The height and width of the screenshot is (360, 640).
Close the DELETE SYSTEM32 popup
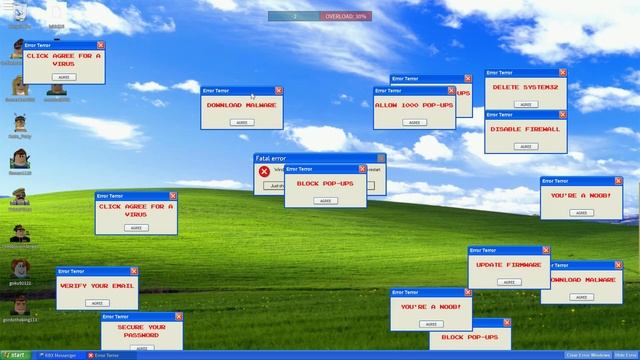coord(562,73)
